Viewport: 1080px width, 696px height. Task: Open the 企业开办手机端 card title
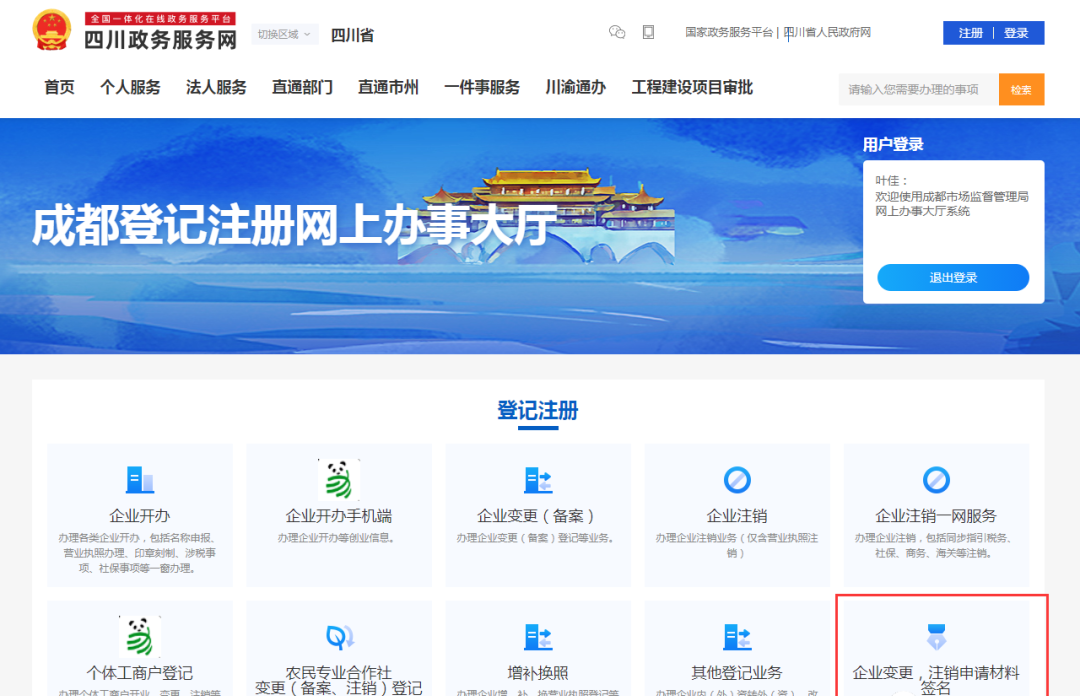click(339, 516)
